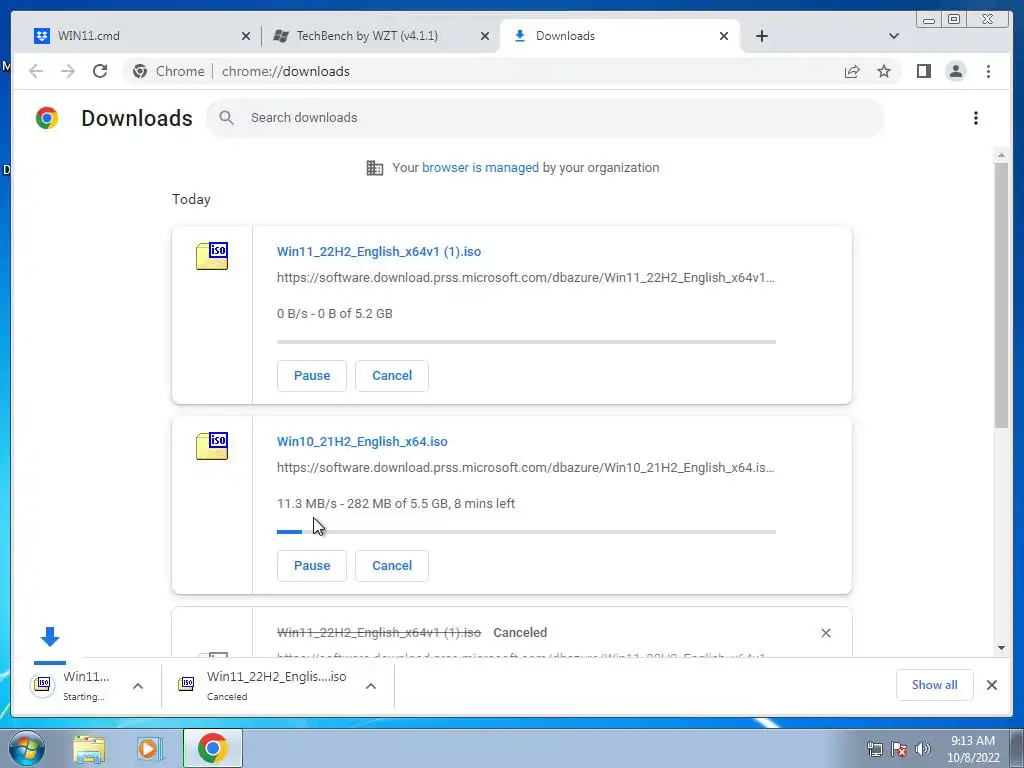Pause the Win10_21H2 download
Viewport: 1024px width, 768px height.
tap(312, 566)
